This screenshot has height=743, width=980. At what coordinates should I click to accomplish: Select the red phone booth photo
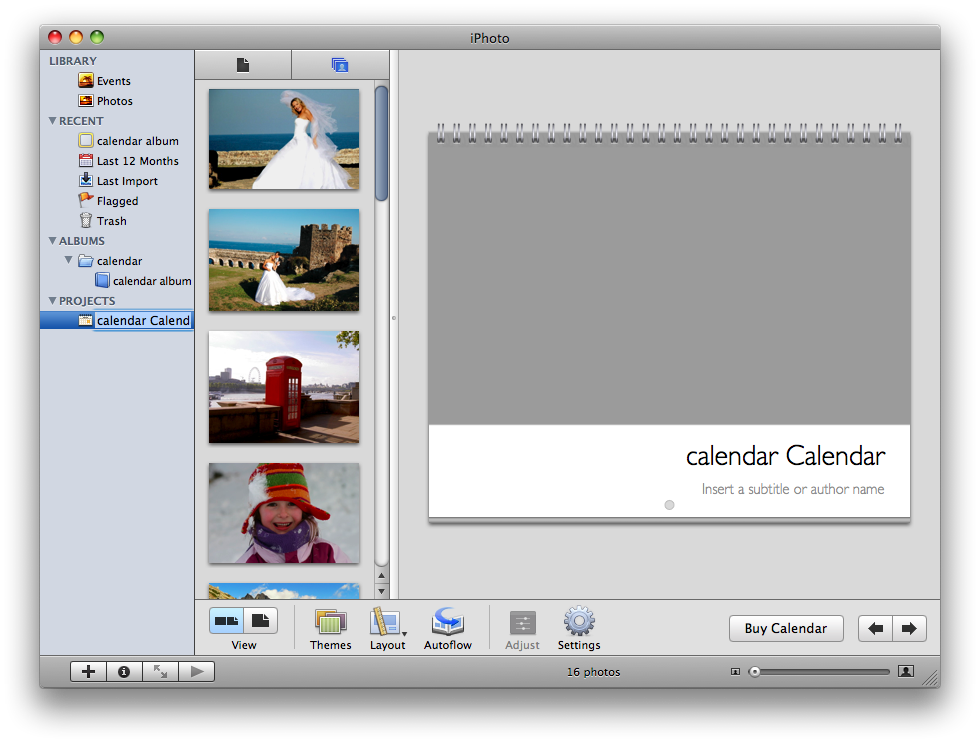tap(284, 387)
